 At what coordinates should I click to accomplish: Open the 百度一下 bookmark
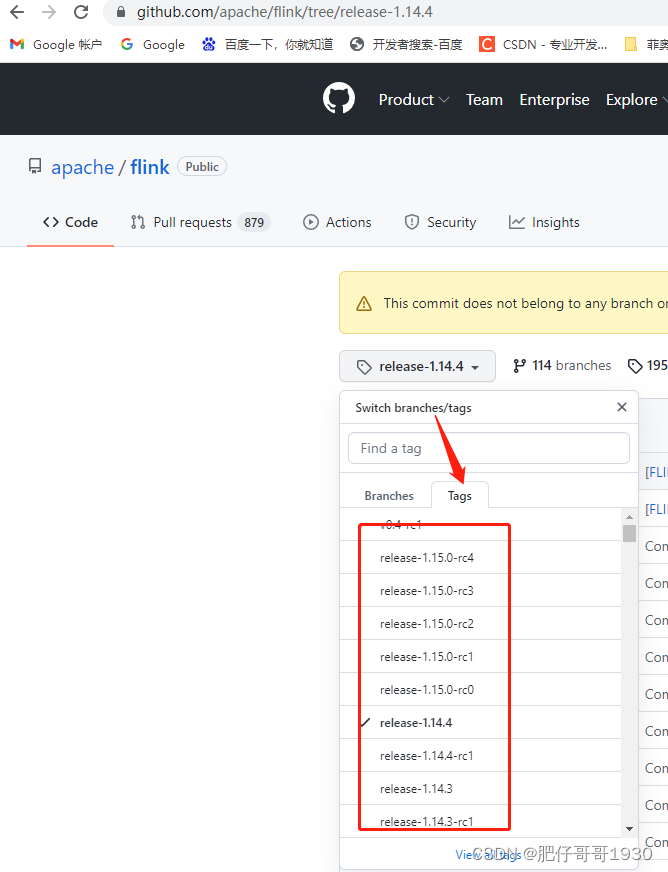[268, 44]
